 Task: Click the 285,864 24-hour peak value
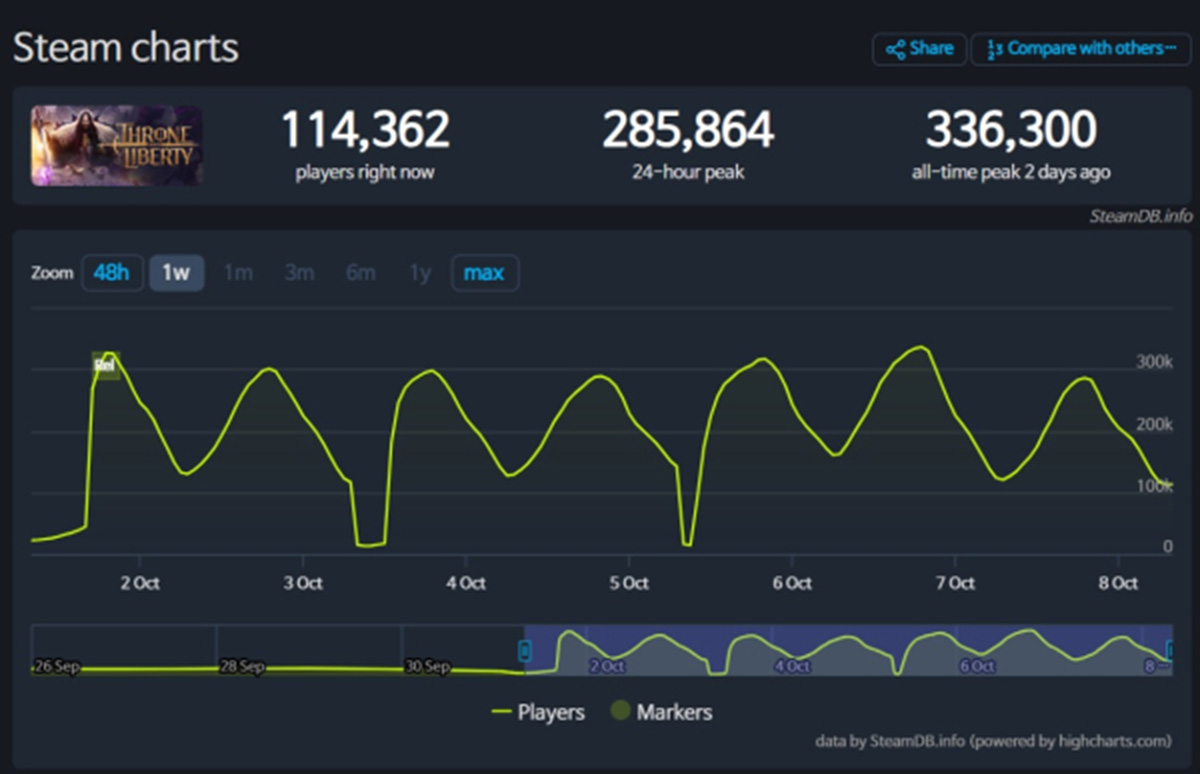688,130
